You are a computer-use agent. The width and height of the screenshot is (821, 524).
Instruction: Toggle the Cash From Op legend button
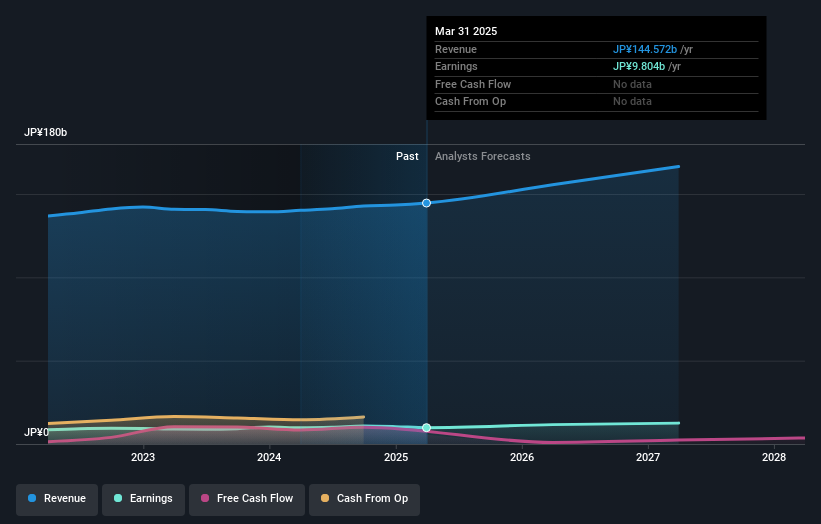[x=364, y=499]
